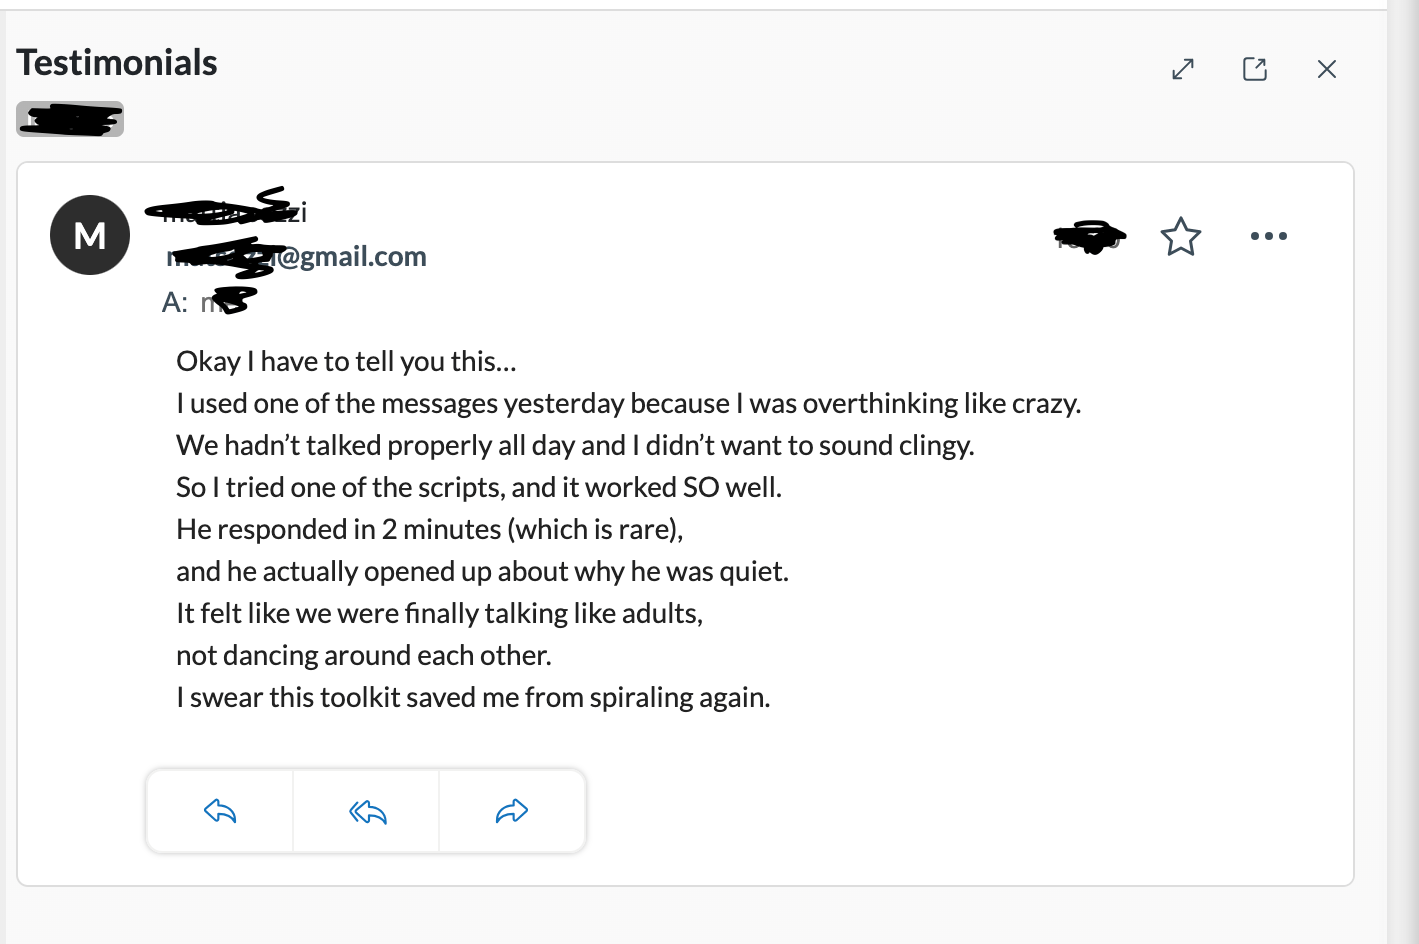The height and width of the screenshot is (944, 1419).
Task: Open the email in a new window
Action: point(1255,69)
